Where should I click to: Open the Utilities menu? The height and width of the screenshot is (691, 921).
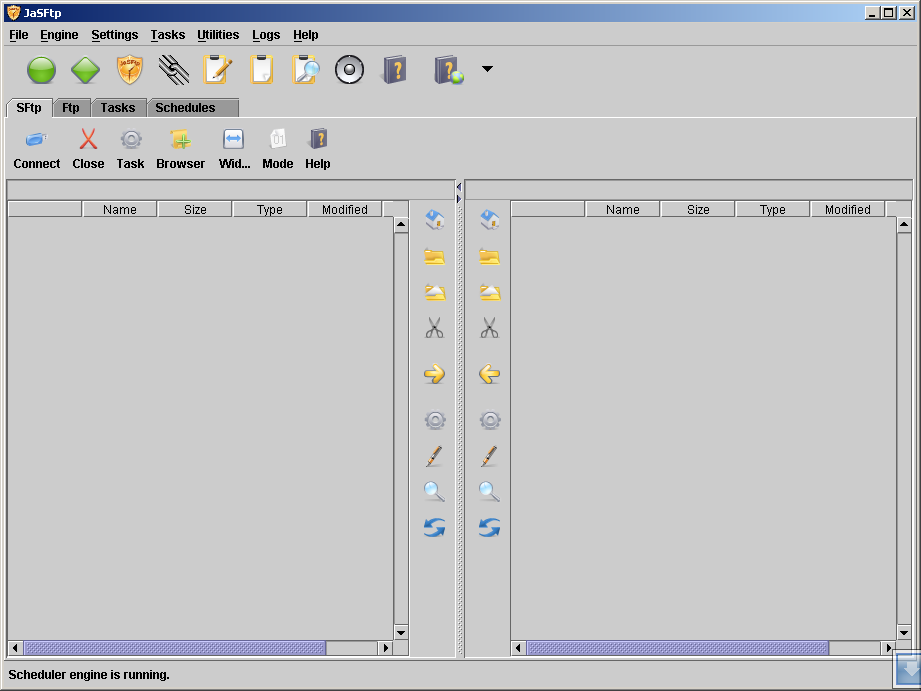218,35
